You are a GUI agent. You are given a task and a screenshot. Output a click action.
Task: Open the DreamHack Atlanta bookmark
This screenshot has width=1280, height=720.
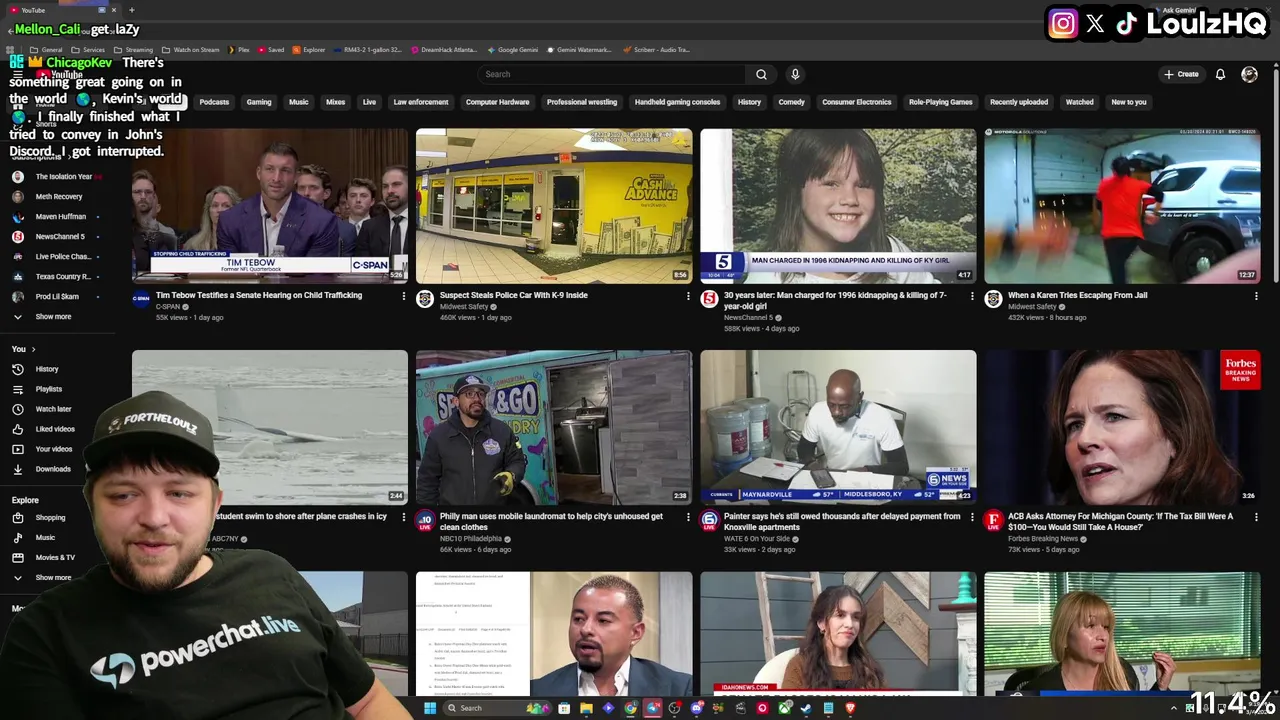point(443,49)
